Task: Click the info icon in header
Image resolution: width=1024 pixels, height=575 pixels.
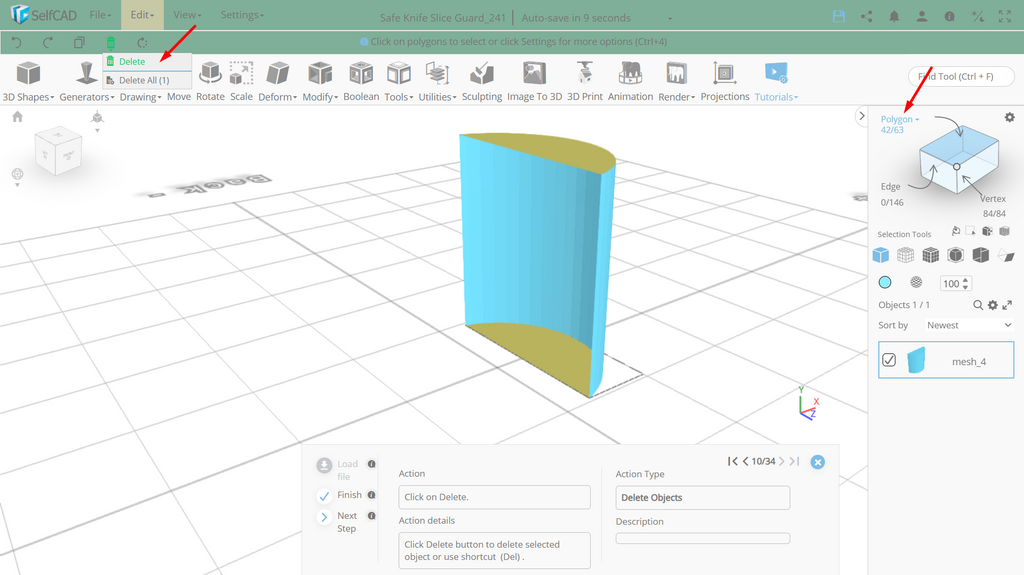Action: pos(950,17)
